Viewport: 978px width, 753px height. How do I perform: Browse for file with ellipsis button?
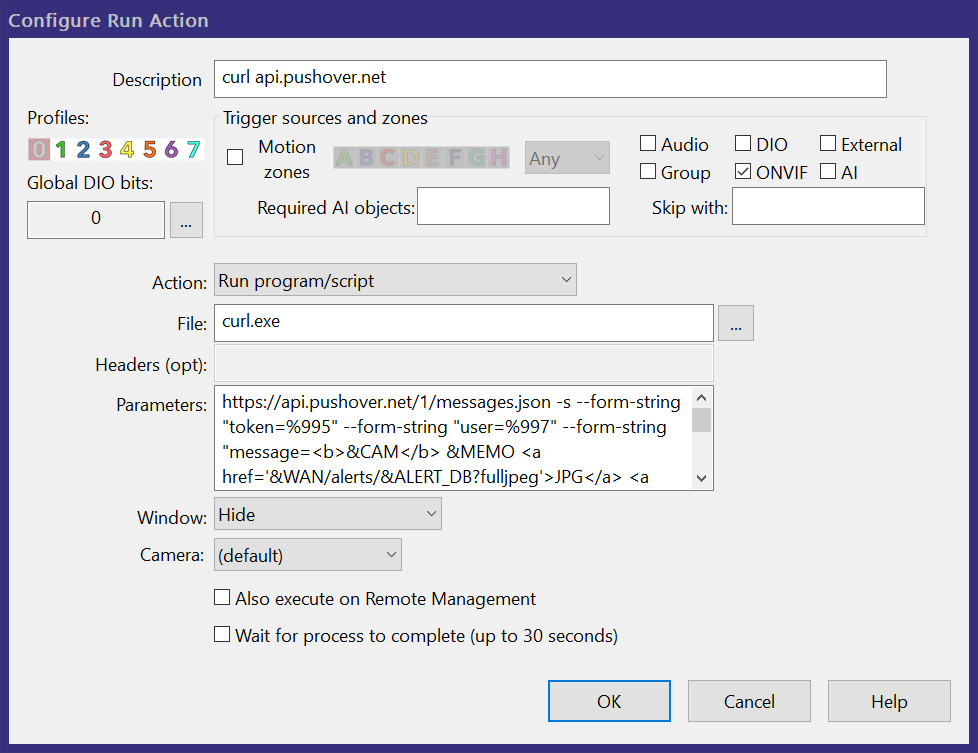click(735, 324)
